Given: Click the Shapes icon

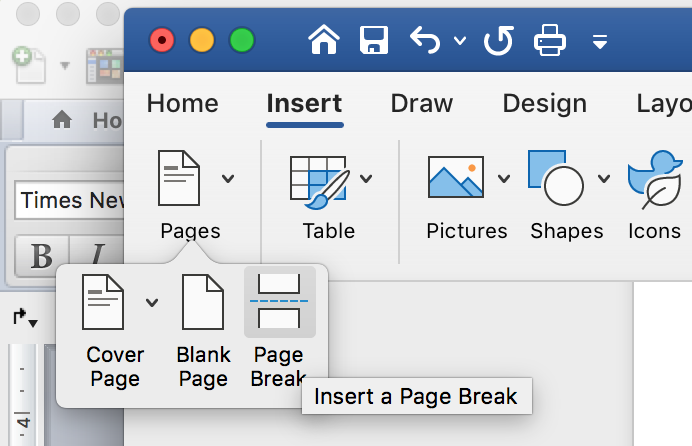Looking at the screenshot, I should (x=556, y=178).
